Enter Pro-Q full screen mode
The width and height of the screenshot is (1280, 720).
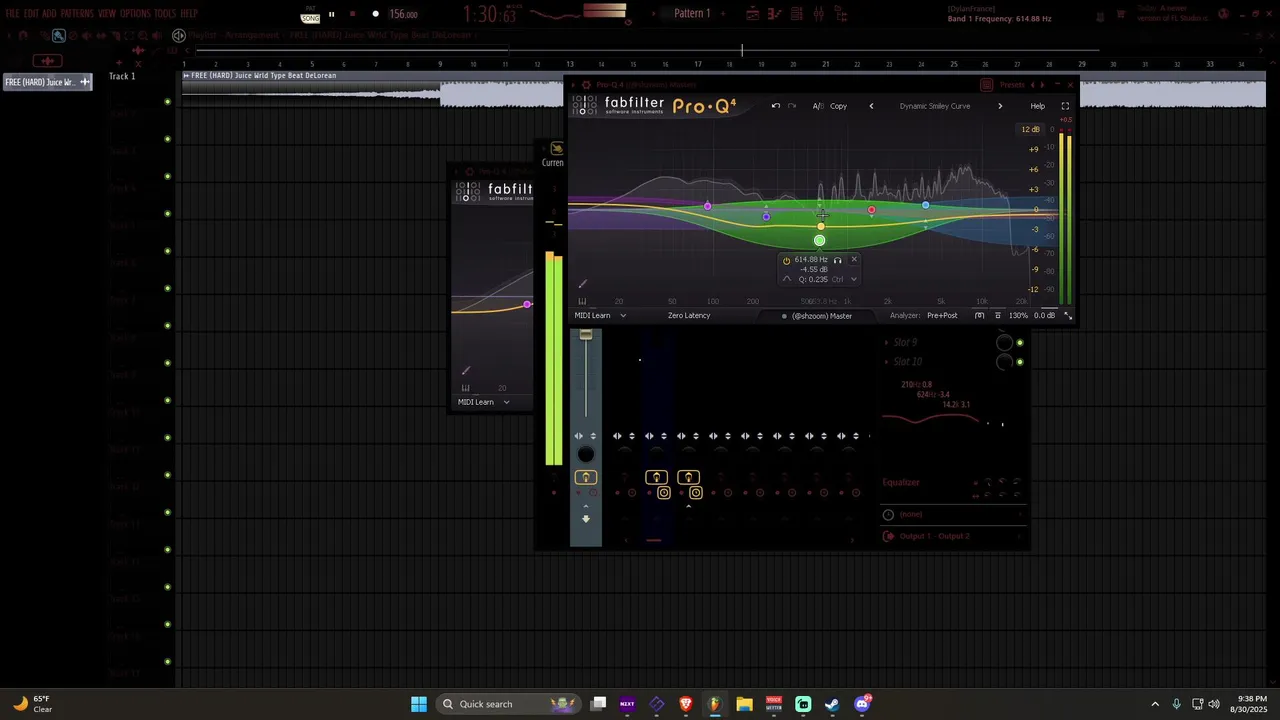click(x=1065, y=106)
